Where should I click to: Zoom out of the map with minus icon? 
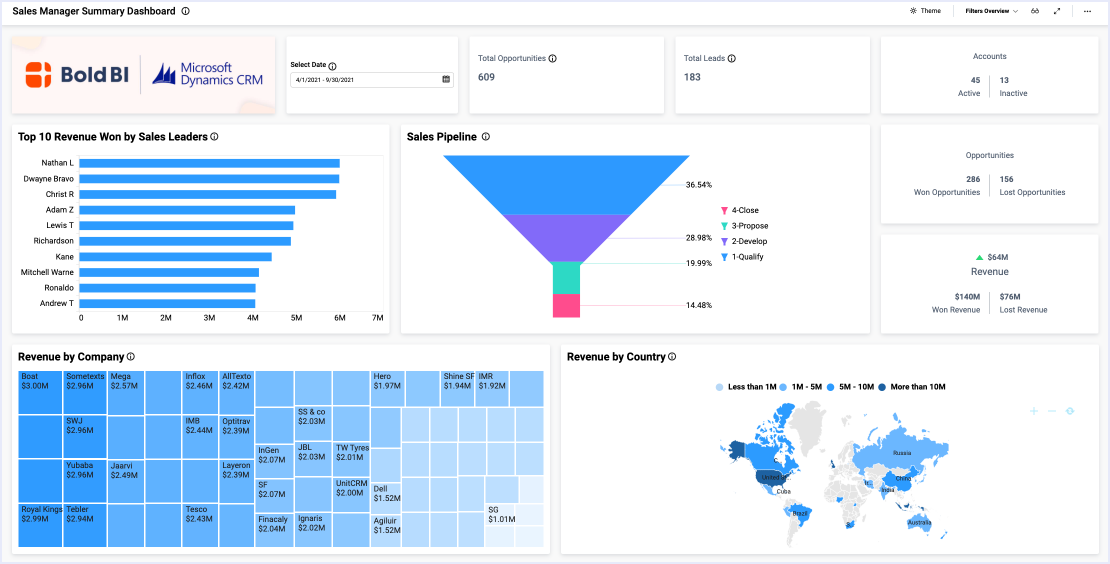tap(1051, 411)
